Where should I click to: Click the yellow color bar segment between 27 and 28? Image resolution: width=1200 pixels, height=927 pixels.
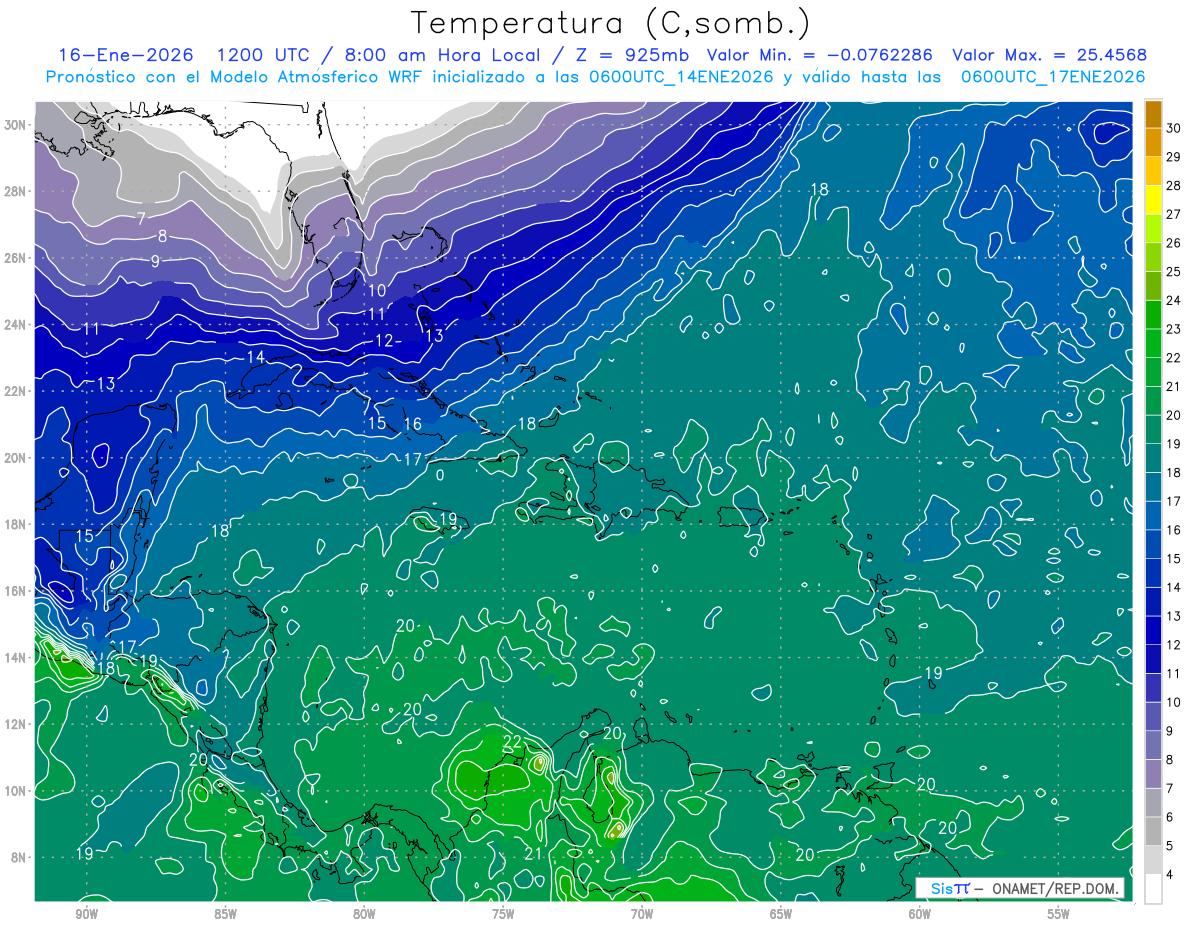point(1153,200)
